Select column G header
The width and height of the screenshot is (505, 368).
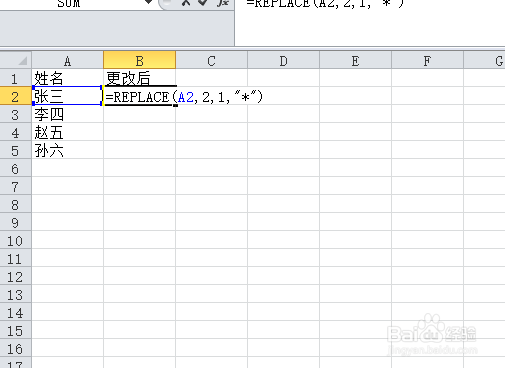click(484, 61)
